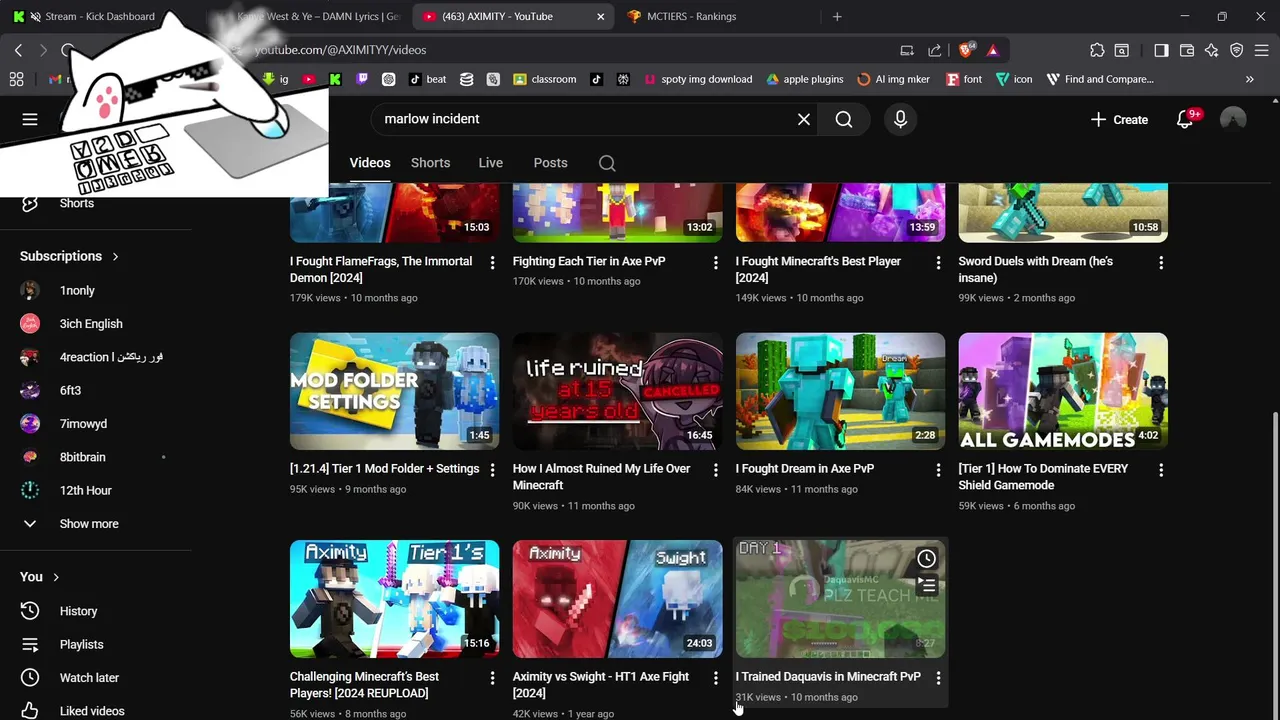Open options menu for Fighting Each Tier video

(x=715, y=262)
